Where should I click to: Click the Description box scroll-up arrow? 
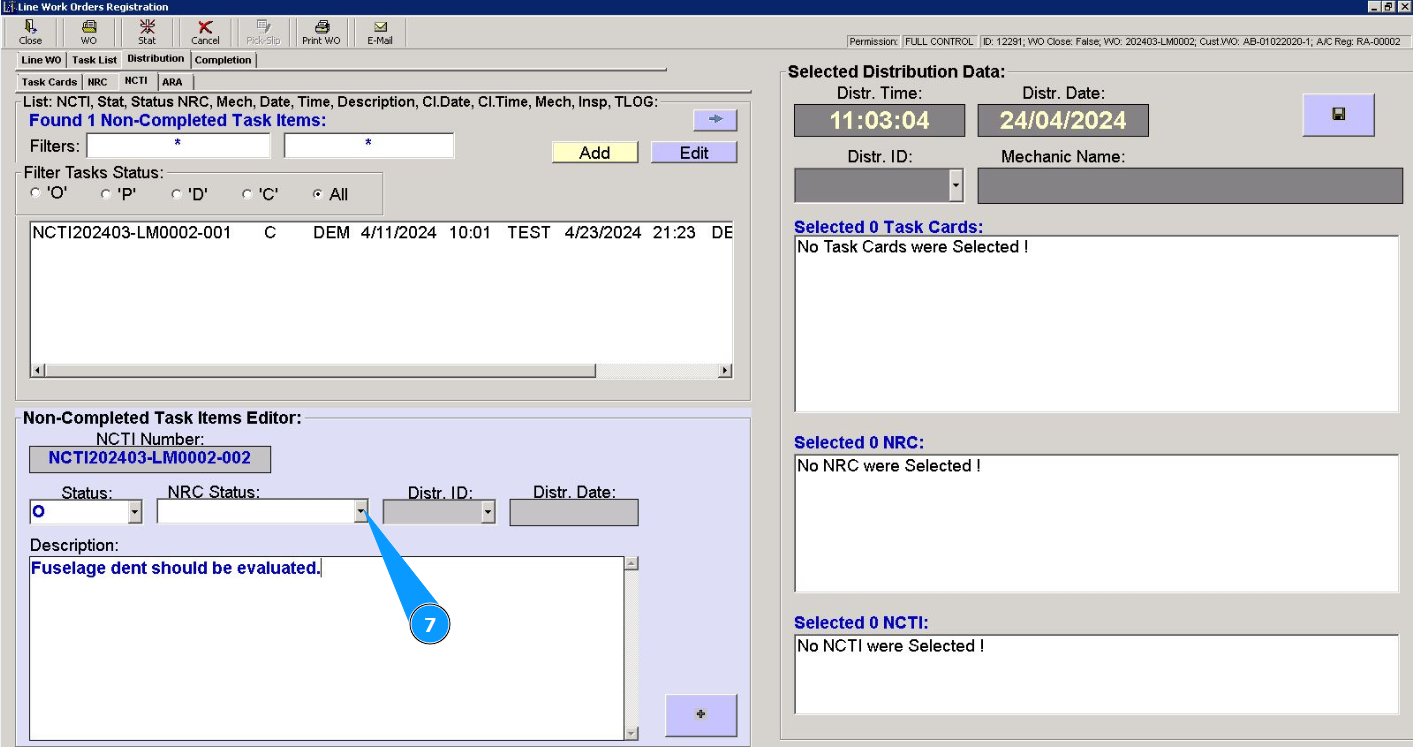(x=631, y=564)
